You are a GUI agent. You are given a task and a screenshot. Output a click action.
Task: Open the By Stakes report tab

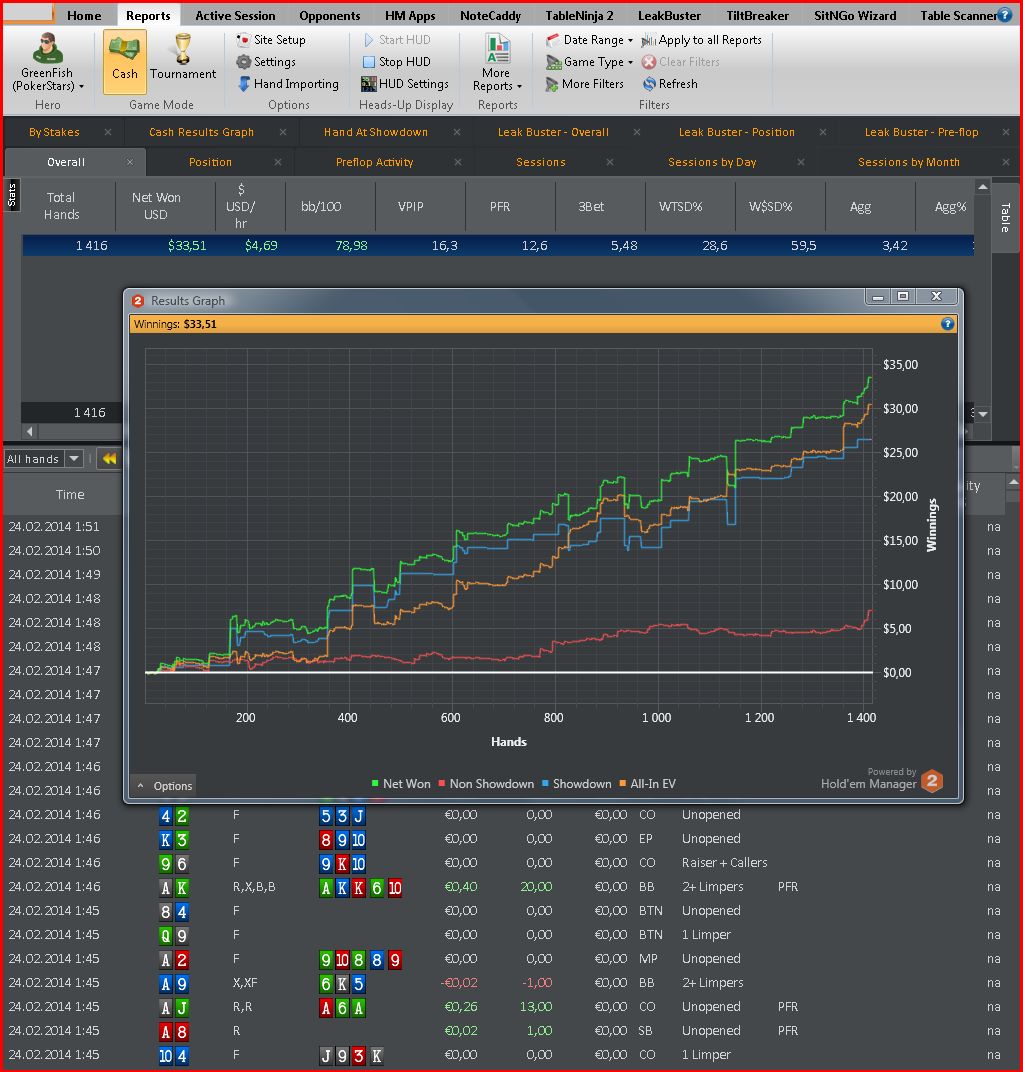tap(54, 132)
